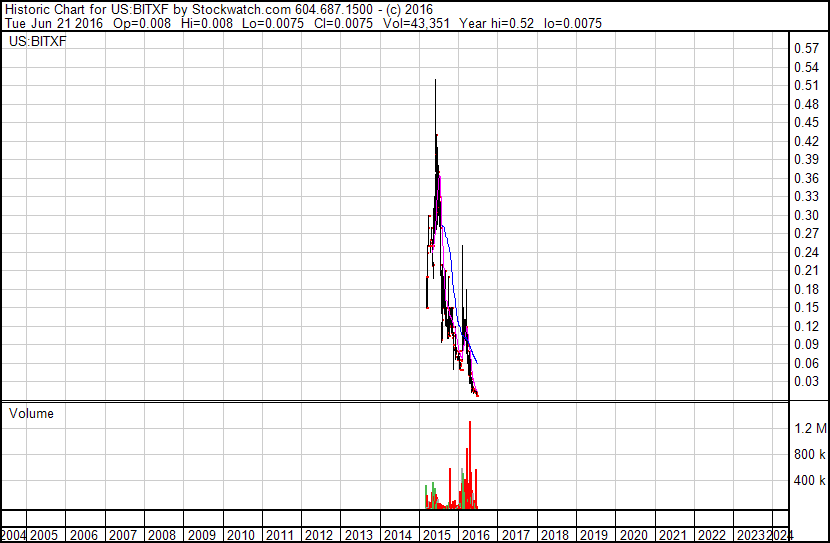830x543 pixels.
Task: Click the tallest red volume bar
Action: (x=470, y=465)
